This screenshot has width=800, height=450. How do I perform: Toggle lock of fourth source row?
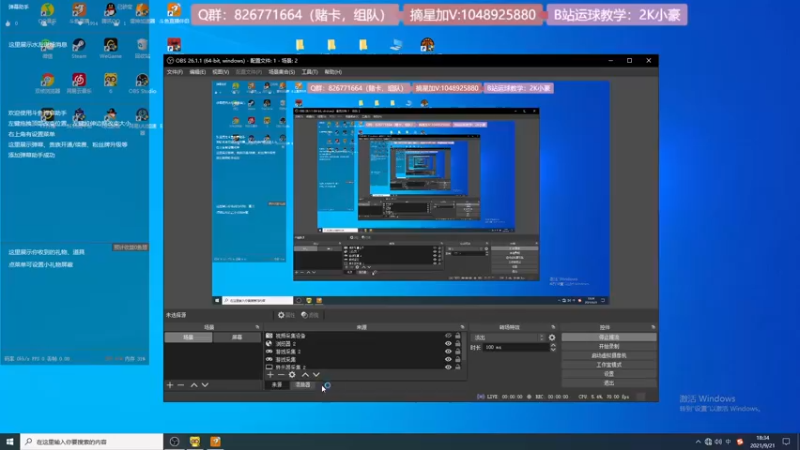click(458, 359)
